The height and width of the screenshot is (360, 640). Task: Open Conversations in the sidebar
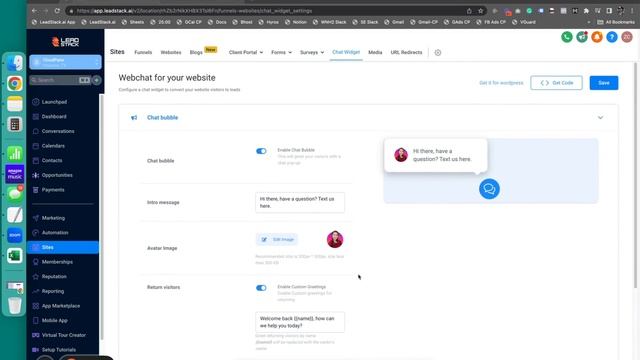[x=58, y=131]
